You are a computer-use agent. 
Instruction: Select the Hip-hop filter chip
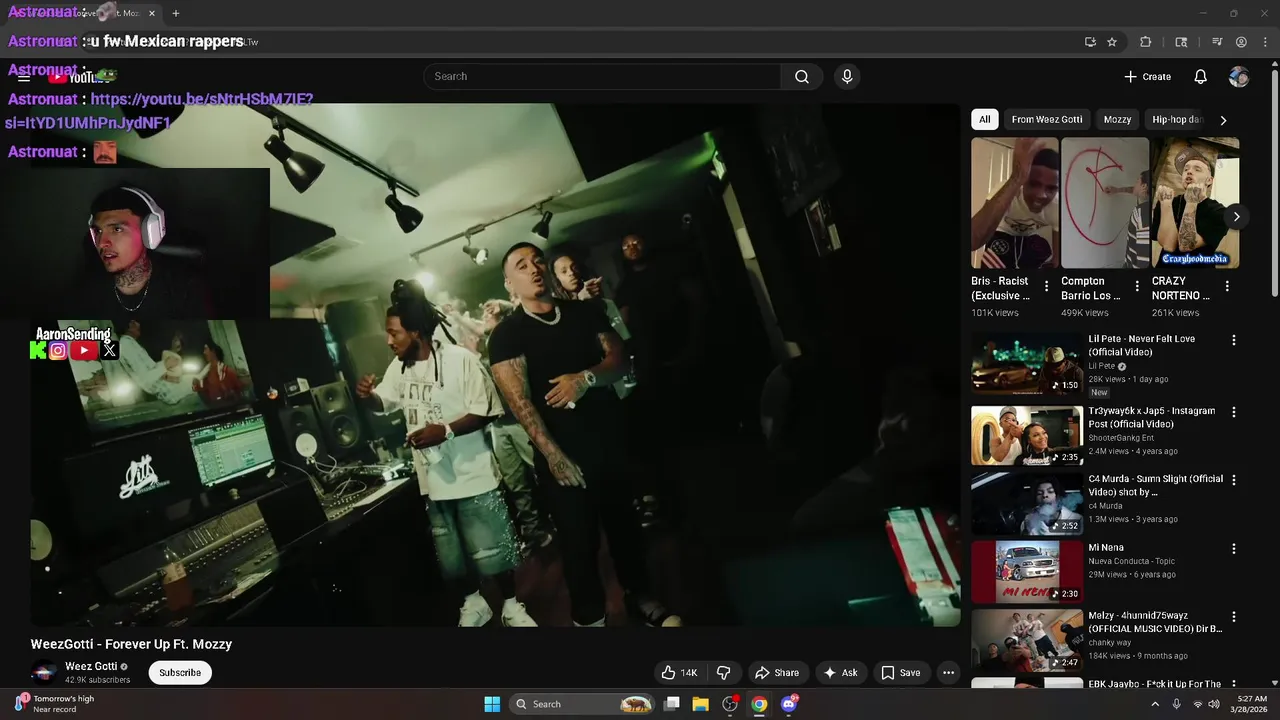click(x=1176, y=119)
